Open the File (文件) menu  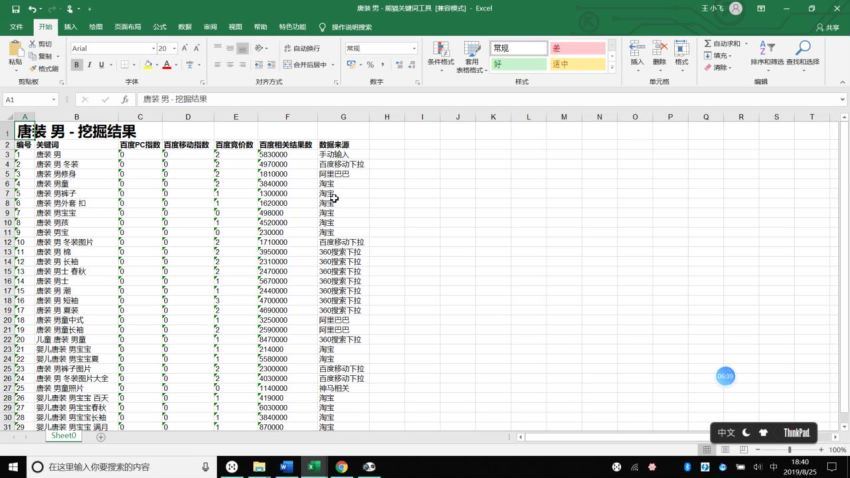pyautogui.click(x=16, y=27)
